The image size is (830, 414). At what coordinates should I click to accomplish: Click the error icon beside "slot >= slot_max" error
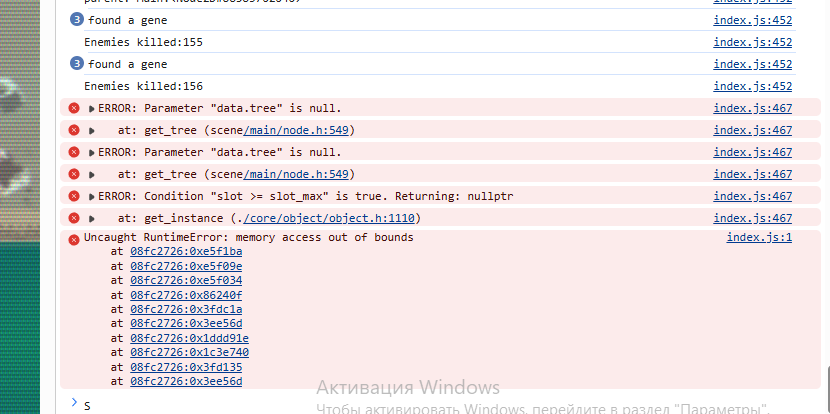[x=74, y=196]
